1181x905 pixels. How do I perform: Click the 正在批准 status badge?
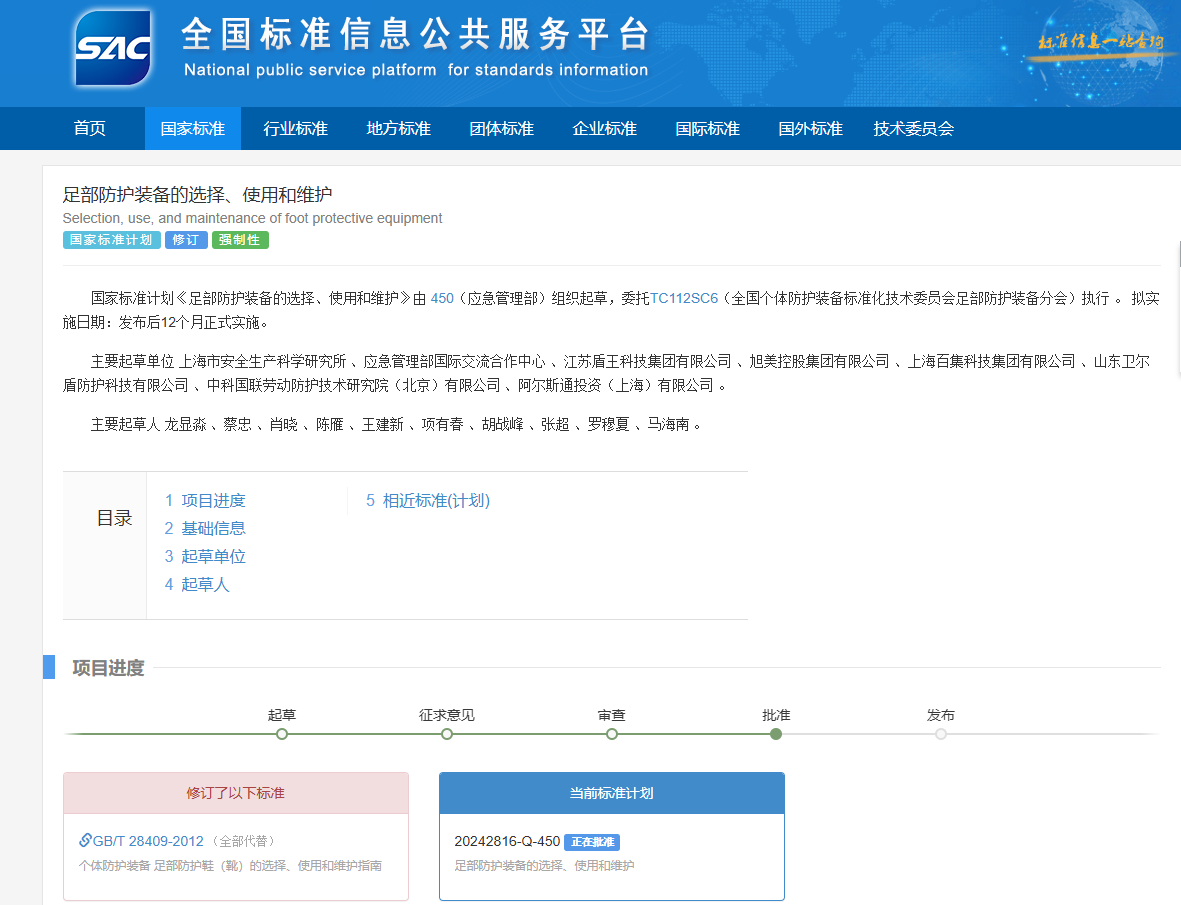click(x=592, y=842)
